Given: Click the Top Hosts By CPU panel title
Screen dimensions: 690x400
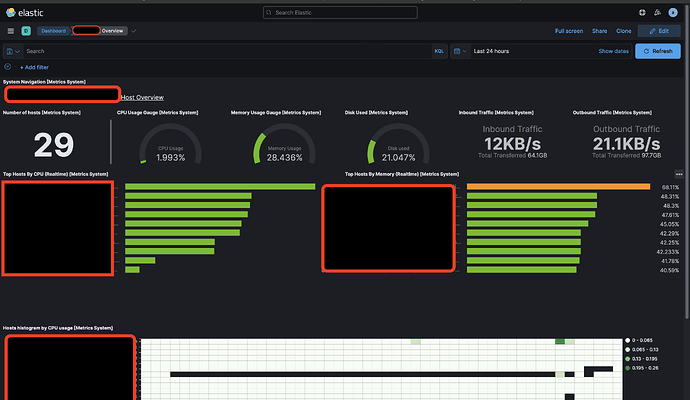Looking at the screenshot, I should [55, 174].
